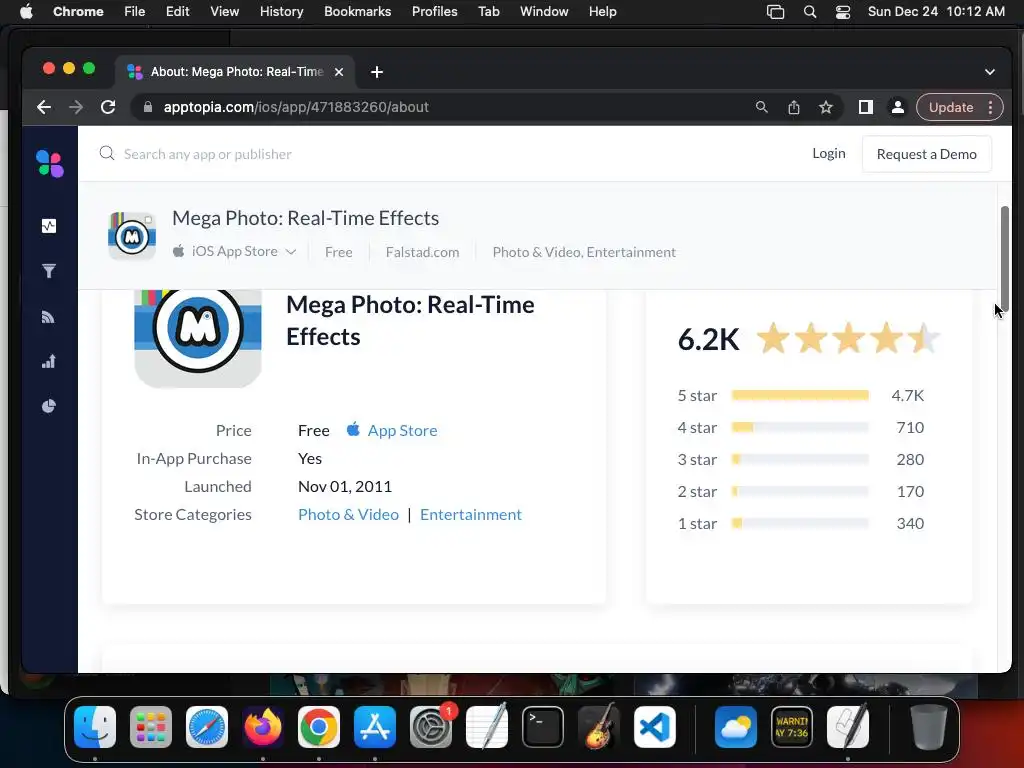
Task: Open Launchpad from the dock
Action: pos(151,727)
